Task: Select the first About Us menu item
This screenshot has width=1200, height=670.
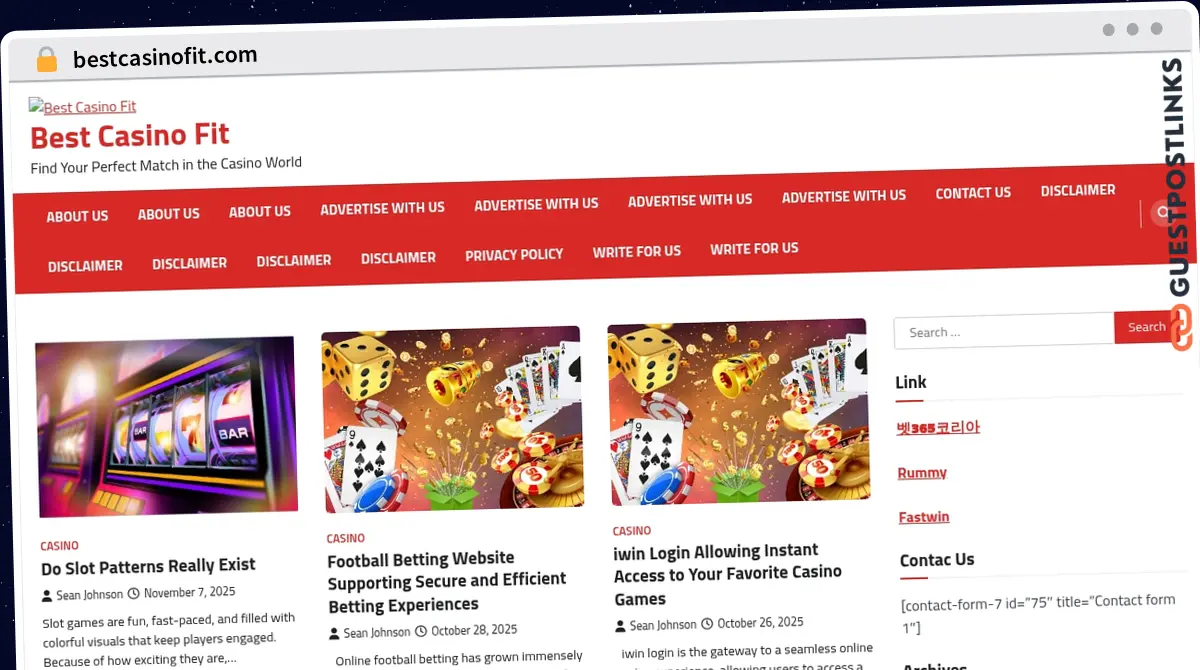Action: tap(77, 216)
